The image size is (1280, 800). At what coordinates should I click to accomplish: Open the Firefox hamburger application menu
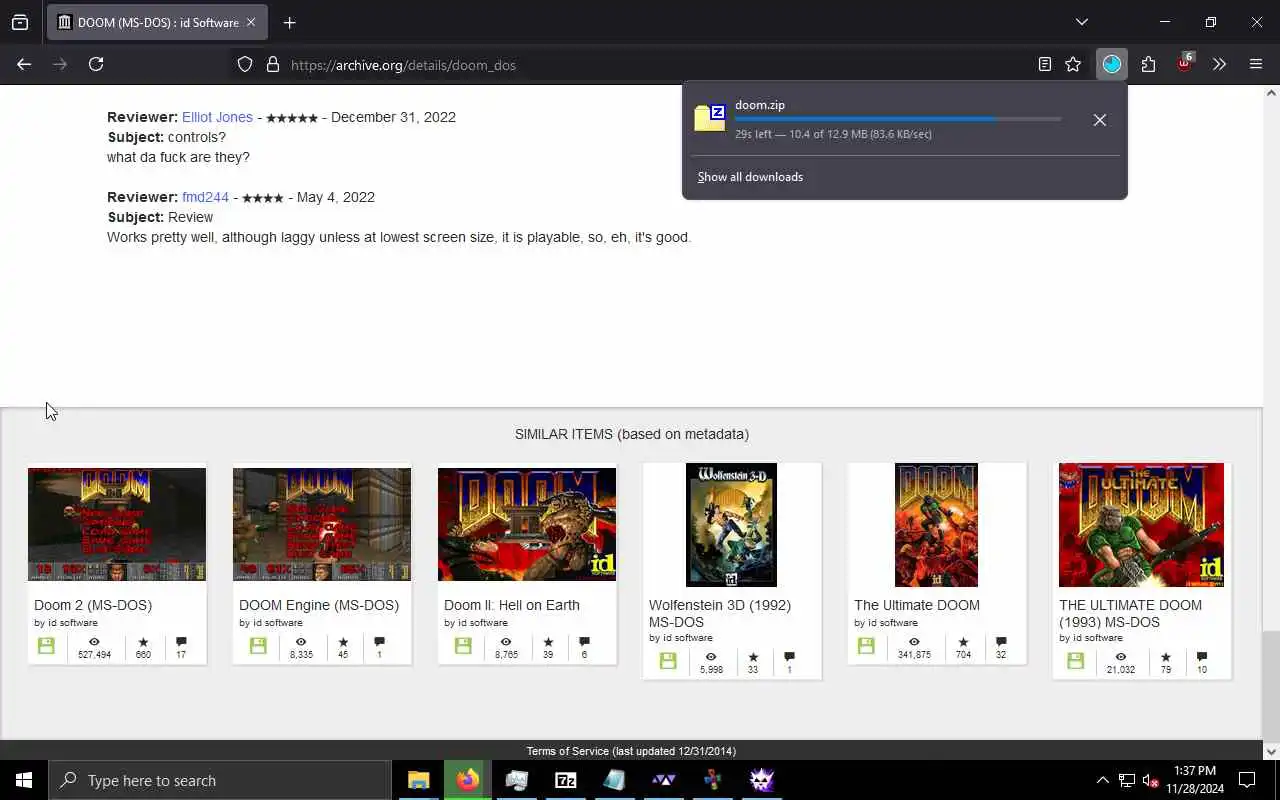(1256, 64)
